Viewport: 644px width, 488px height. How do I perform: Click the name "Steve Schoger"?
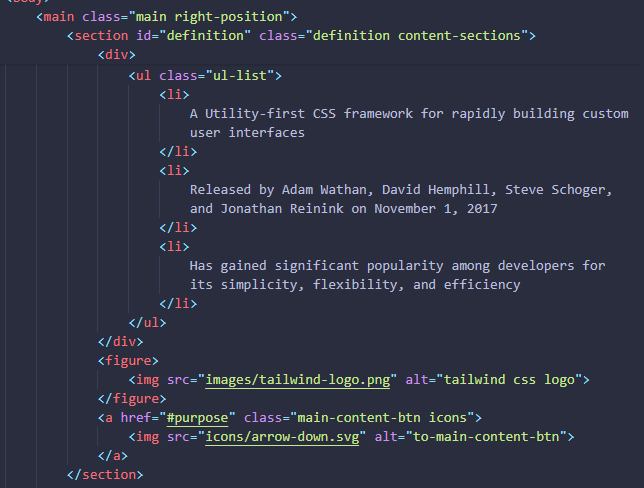(555, 190)
